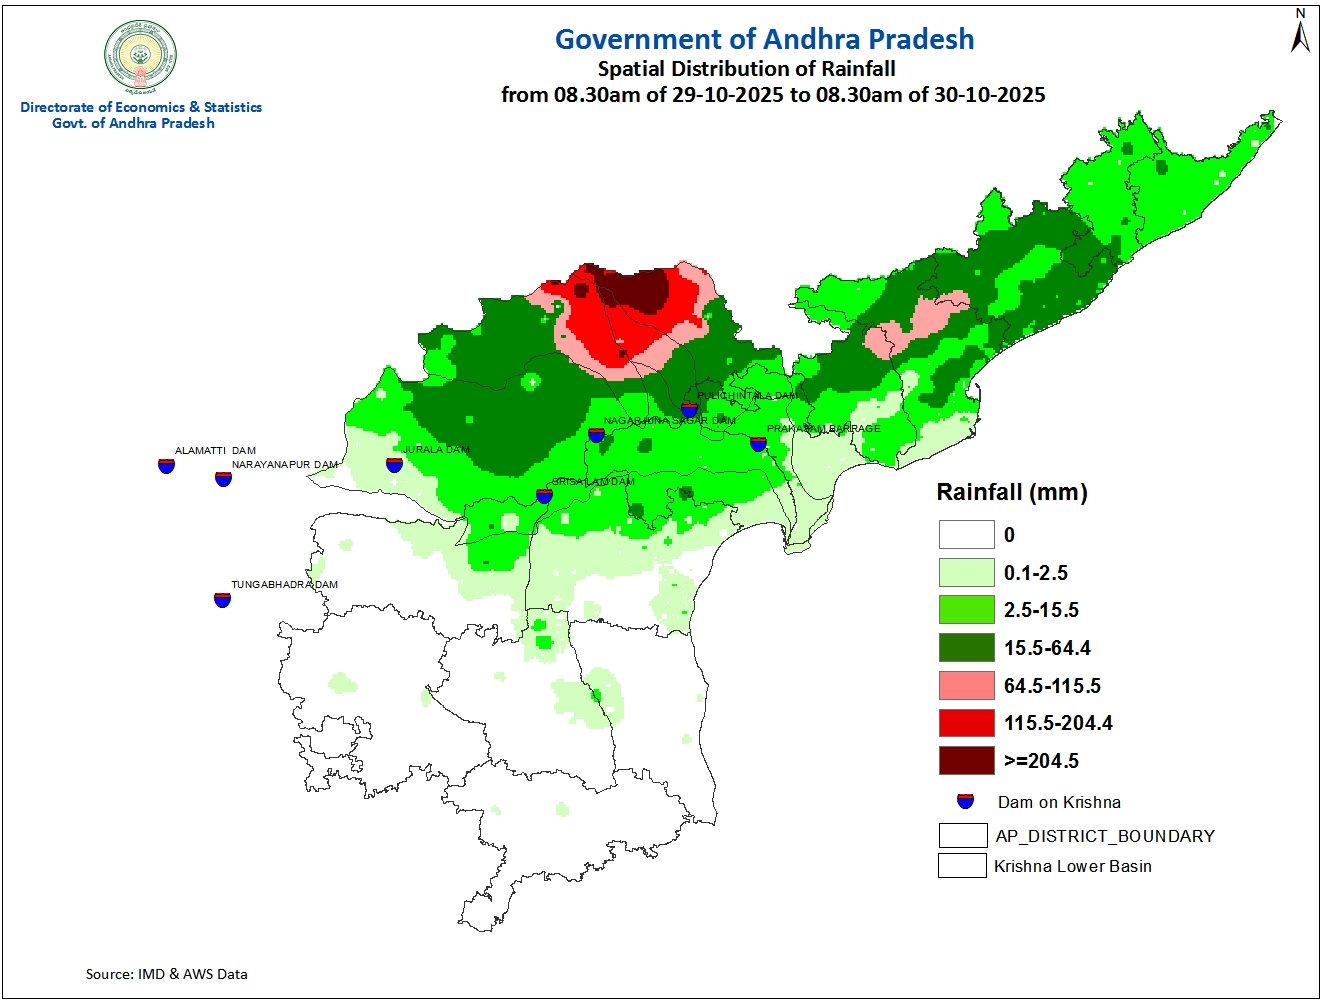This screenshot has height=1002, width=1323.
Task: Select the Nagarjuna Sagar Dam marker
Action: click(596, 435)
